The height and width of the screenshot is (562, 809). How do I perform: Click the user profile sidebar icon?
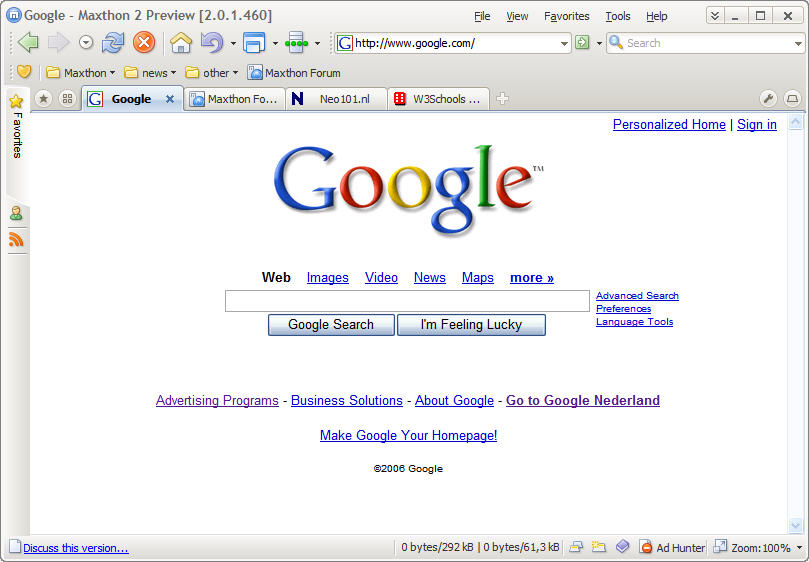tap(16, 213)
